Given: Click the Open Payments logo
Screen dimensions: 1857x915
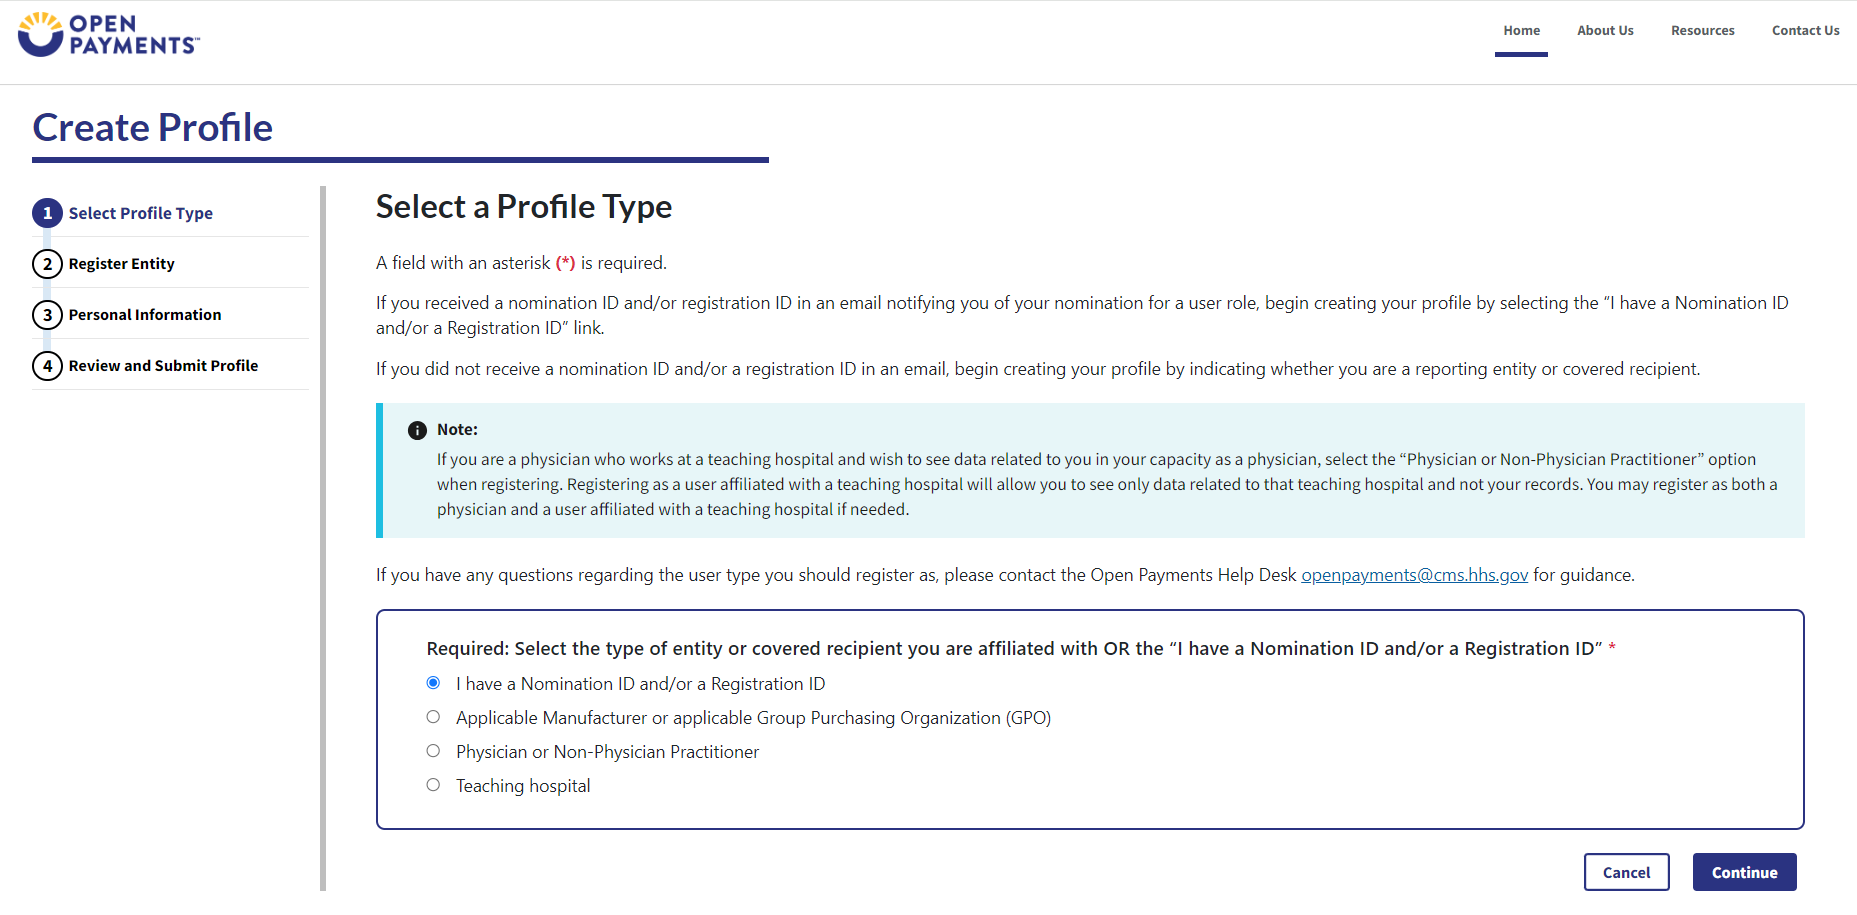Looking at the screenshot, I should (109, 34).
